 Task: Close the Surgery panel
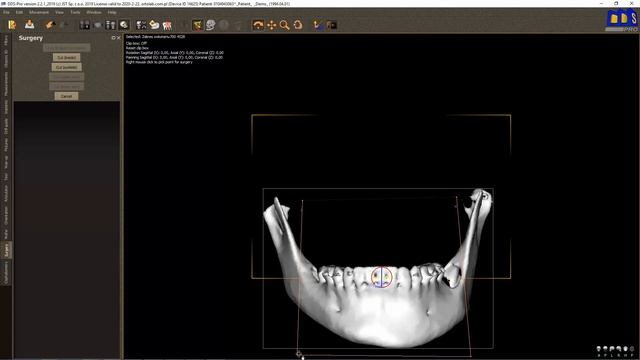119,38
